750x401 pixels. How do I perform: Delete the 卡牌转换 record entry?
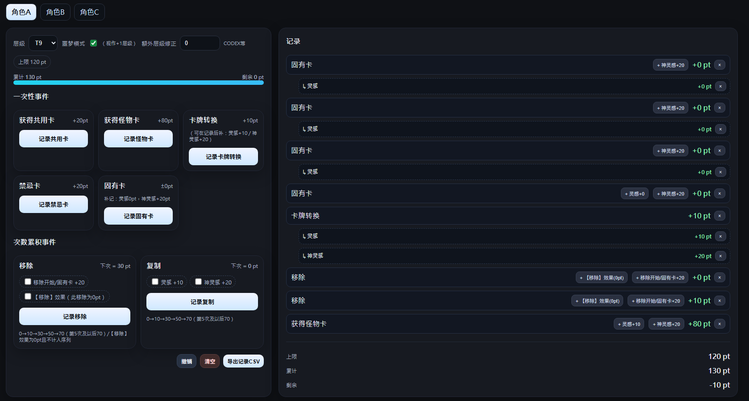coord(720,216)
